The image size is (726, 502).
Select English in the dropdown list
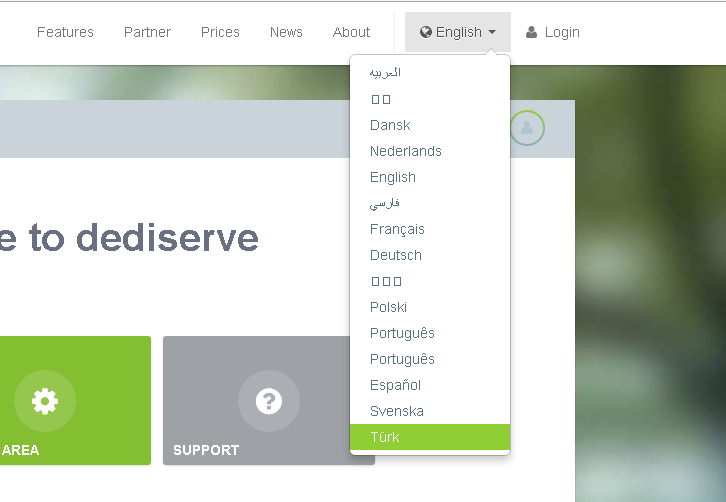(x=430, y=177)
